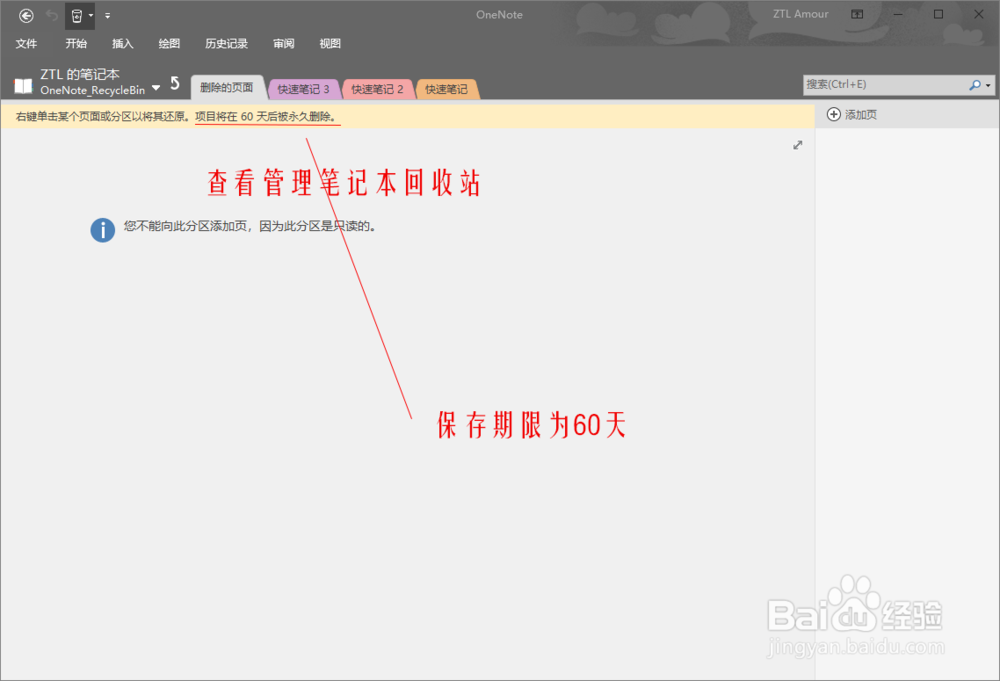Click the magnifier search icon

(974, 85)
